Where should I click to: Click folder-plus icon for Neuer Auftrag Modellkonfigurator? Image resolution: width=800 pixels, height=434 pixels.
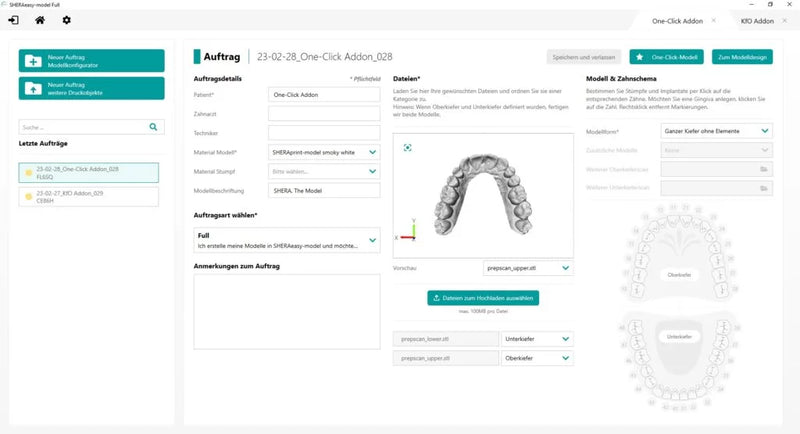tap(33, 61)
